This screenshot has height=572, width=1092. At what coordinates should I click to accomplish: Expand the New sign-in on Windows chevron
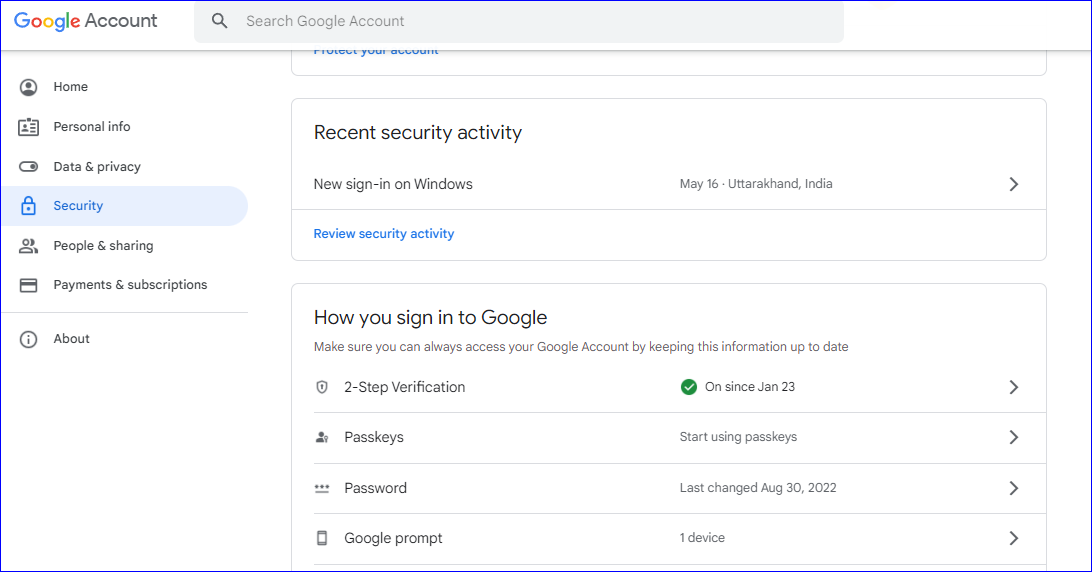pyautogui.click(x=1014, y=184)
